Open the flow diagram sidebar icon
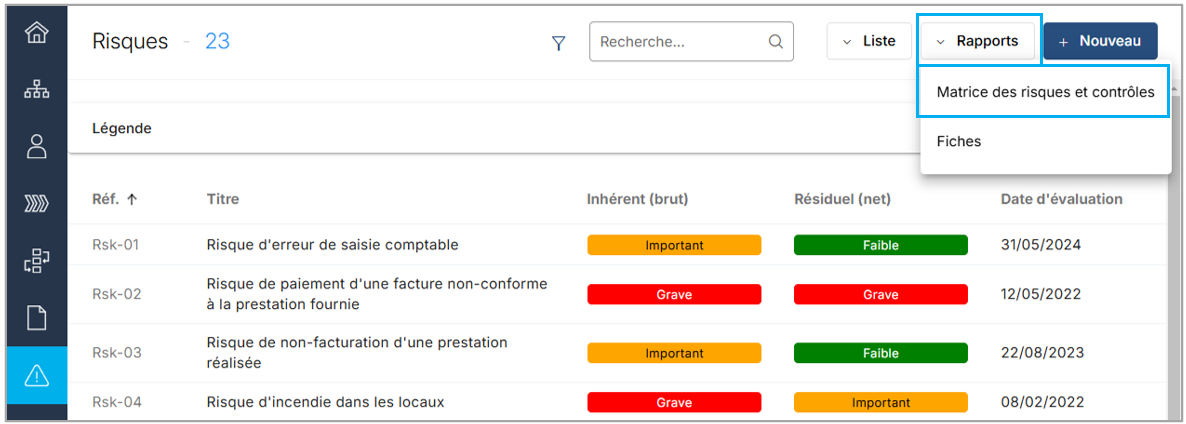Viewport: 1186px width, 424px height. (36, 261)
